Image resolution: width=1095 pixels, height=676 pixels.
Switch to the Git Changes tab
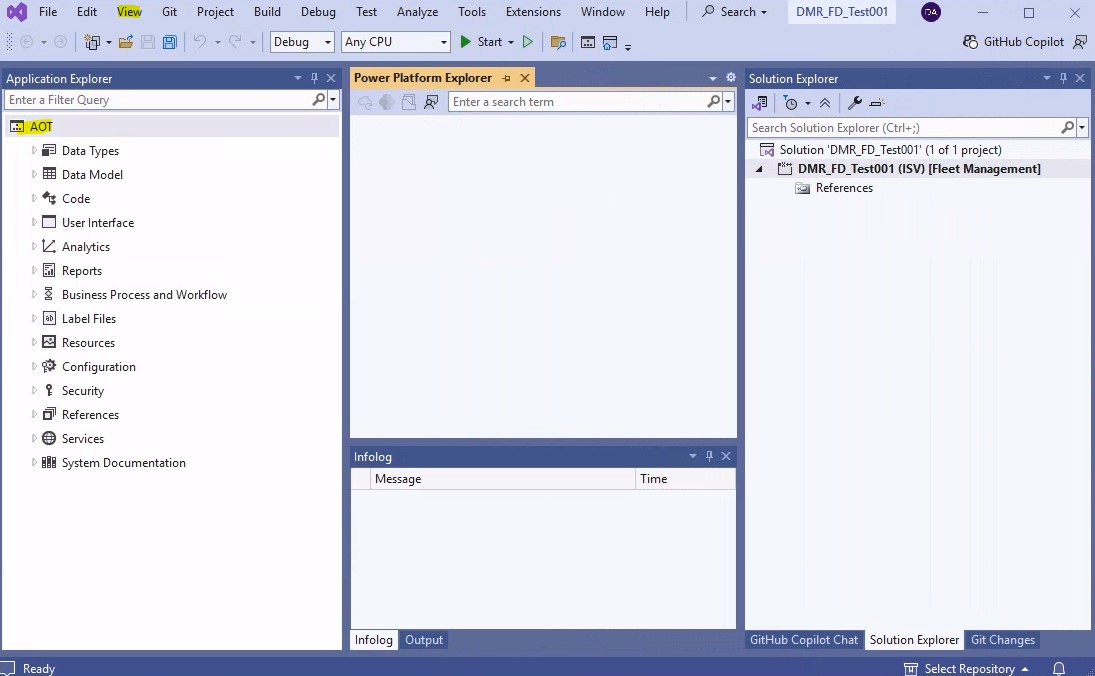pyautogui.click(x=1003, y=640)
